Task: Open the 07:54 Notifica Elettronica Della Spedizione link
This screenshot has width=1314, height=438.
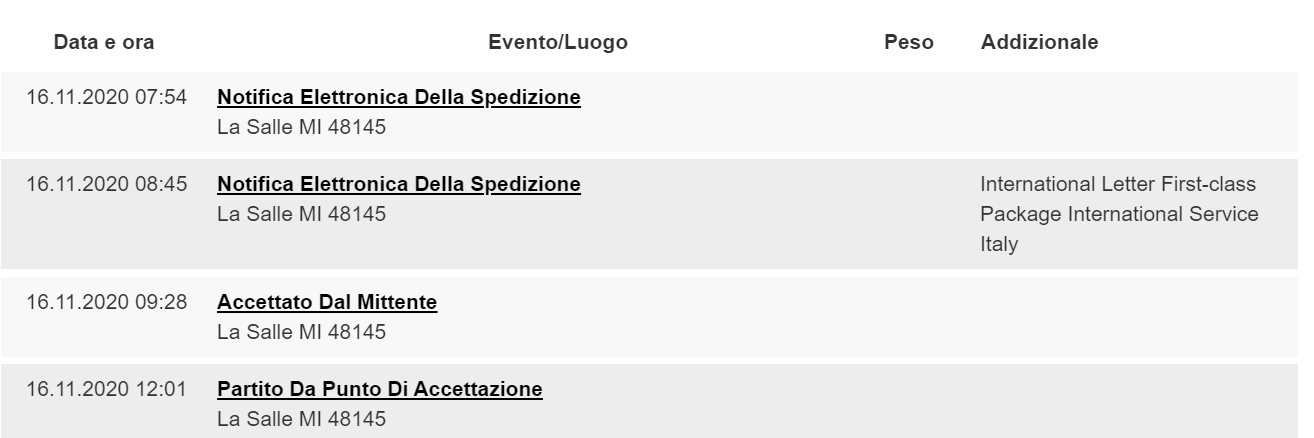Action: click(399, 98)
